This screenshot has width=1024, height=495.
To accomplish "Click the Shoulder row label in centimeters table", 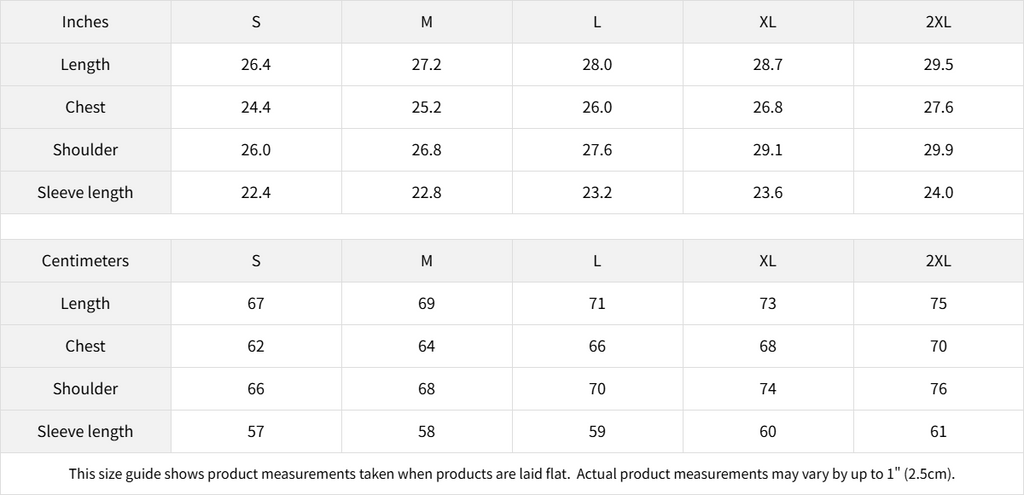I will click(85, 389).
